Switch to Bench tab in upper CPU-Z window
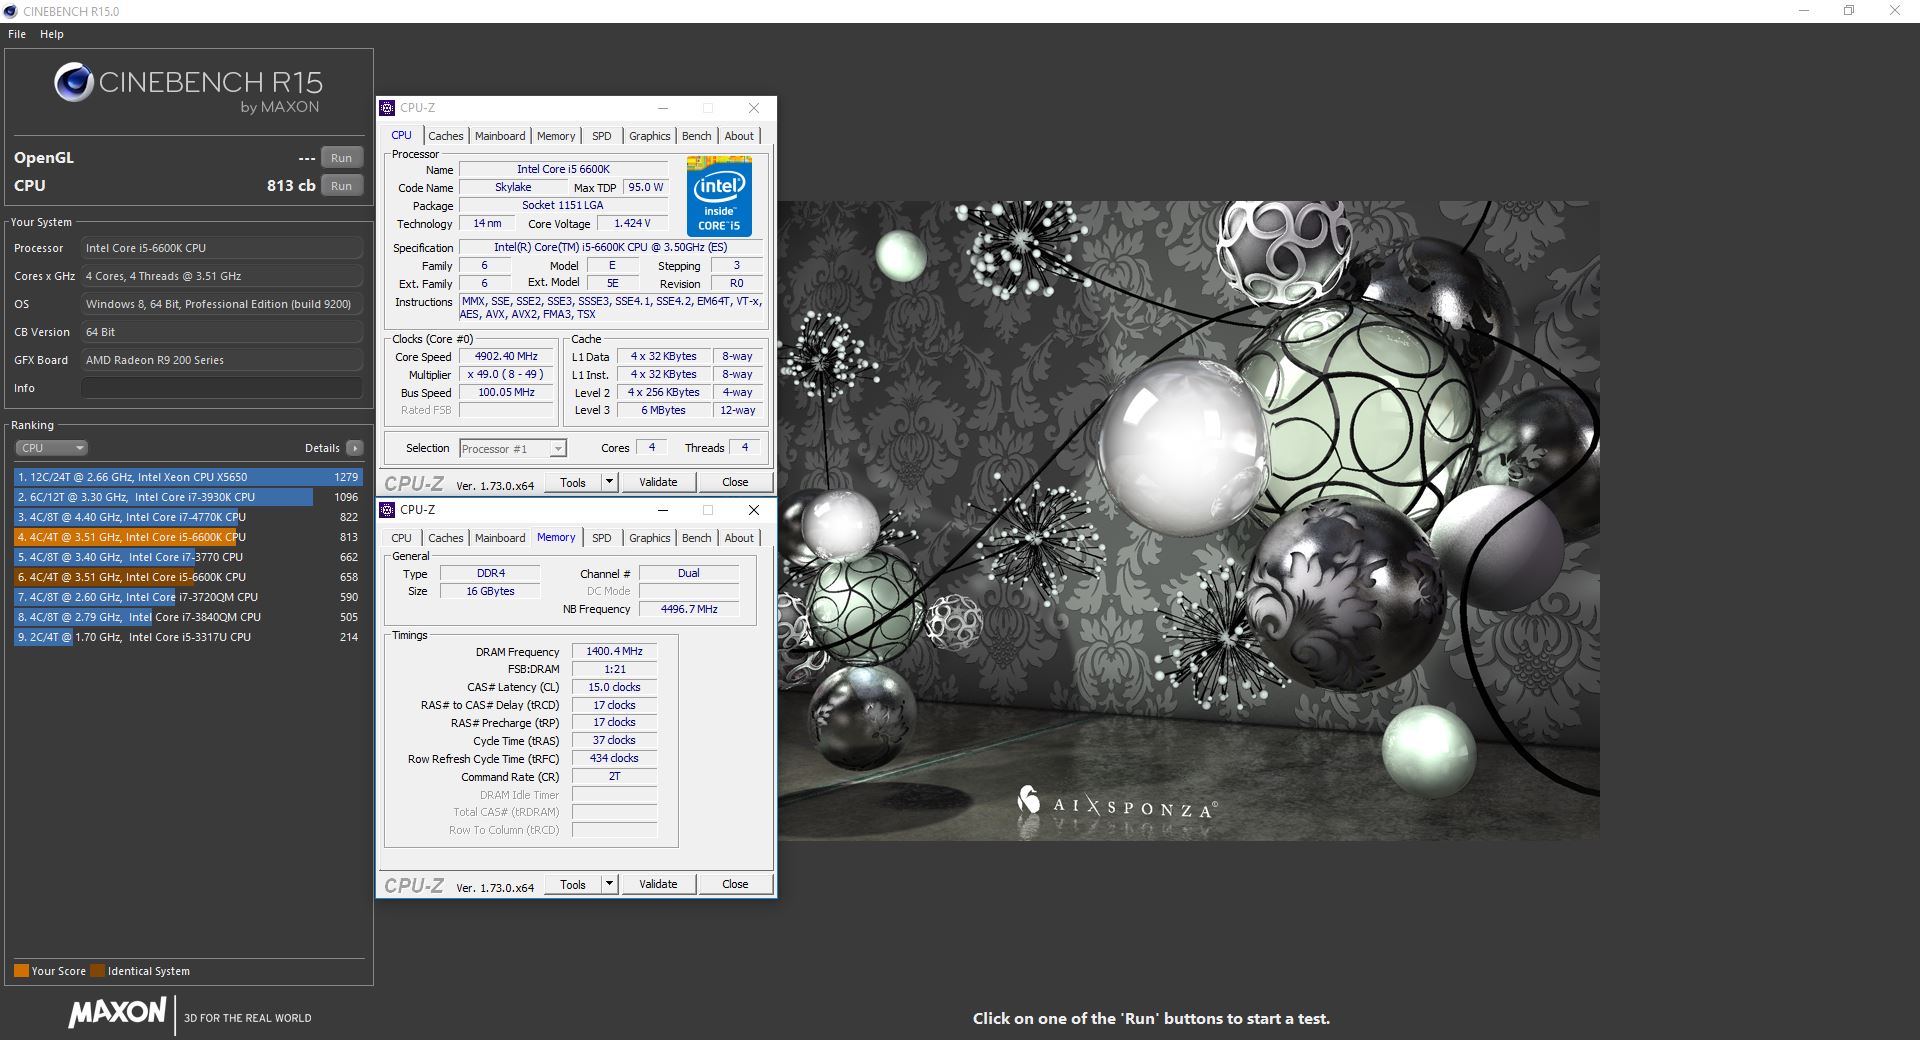This screenshot has width=1920, height=1040. [x=697, y=136]
